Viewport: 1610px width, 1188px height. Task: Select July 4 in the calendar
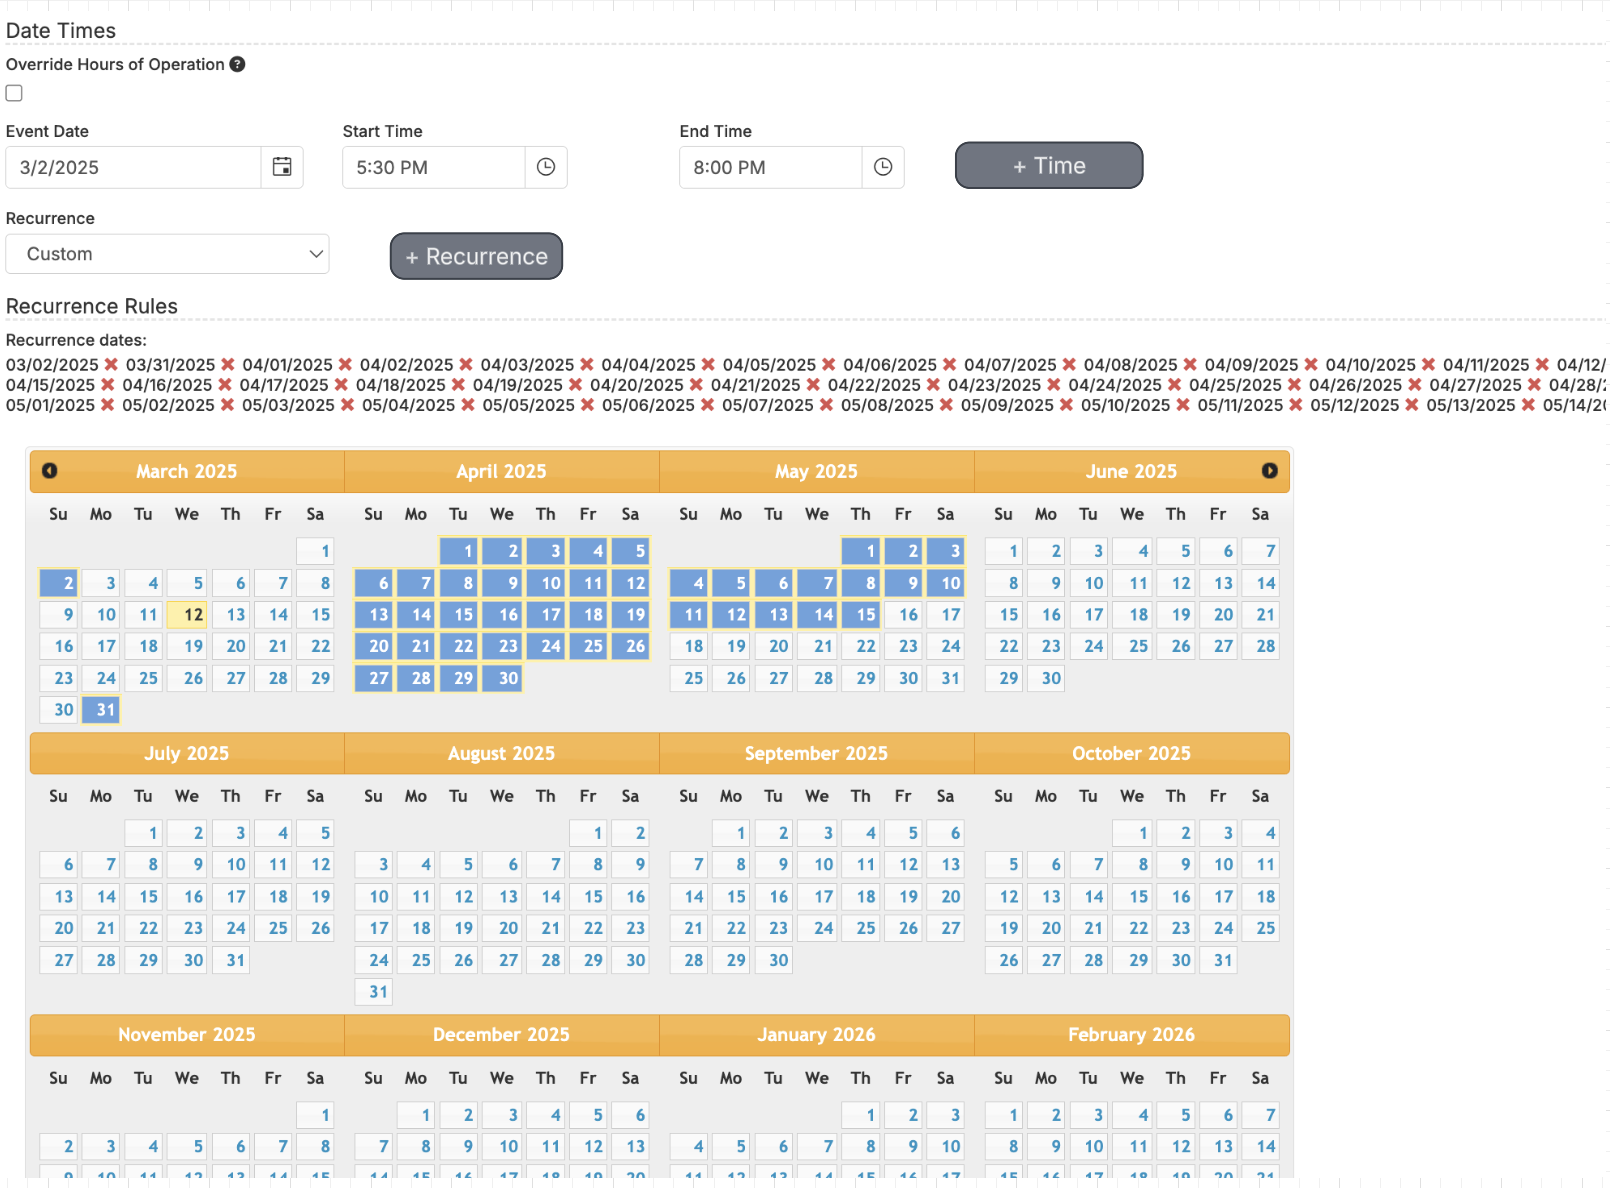click(x=273, y=833)
